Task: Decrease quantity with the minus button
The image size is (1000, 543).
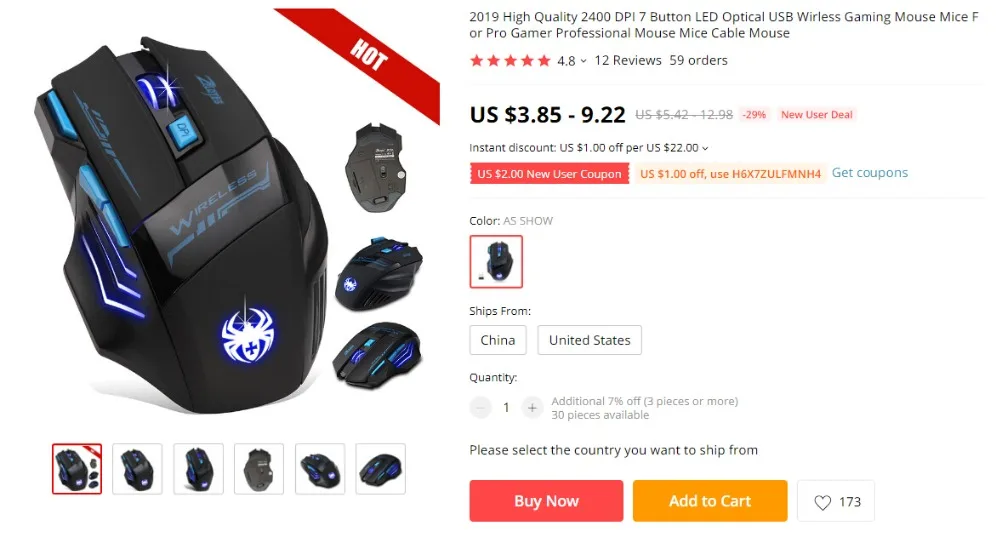Action: [480, 407]
